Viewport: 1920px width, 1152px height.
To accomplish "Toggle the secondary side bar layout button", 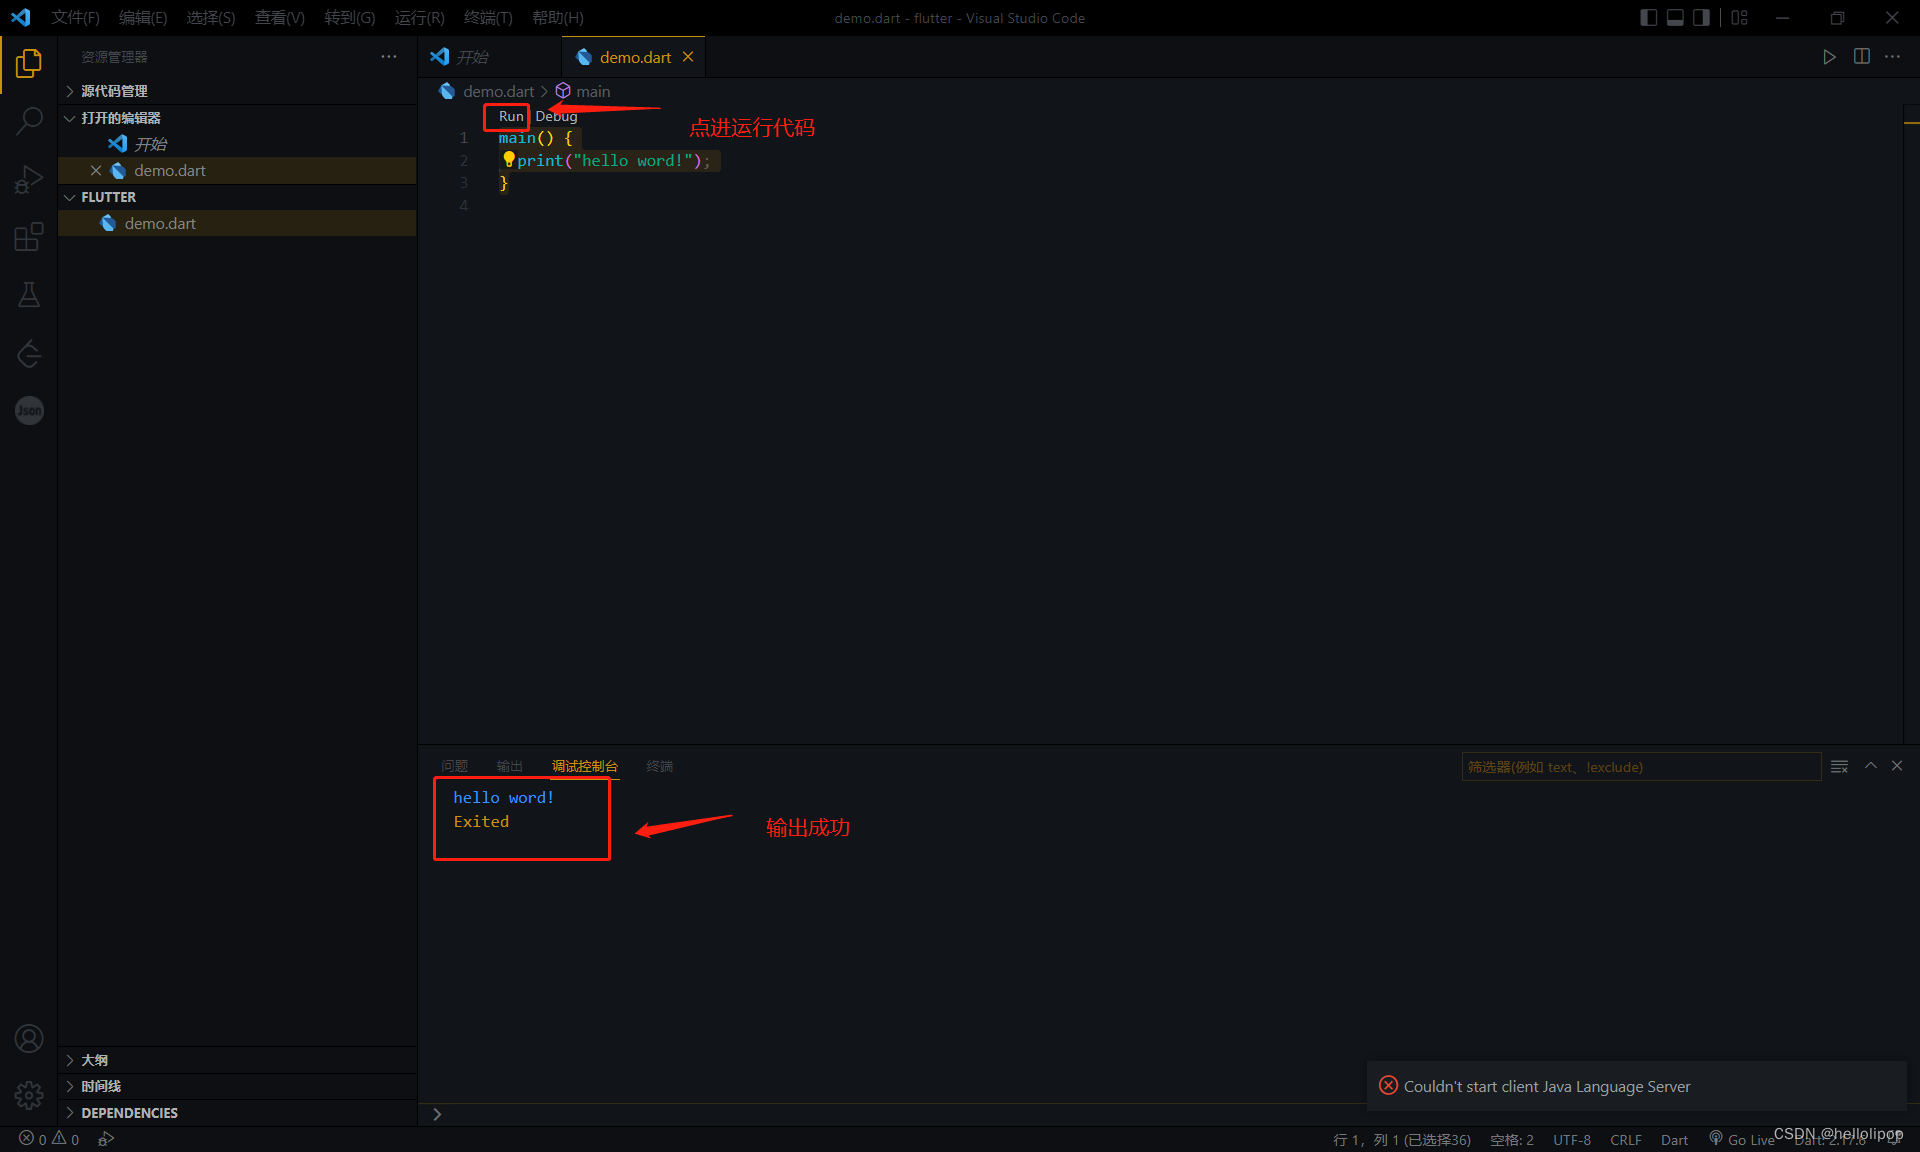I will pos(1701,18).
